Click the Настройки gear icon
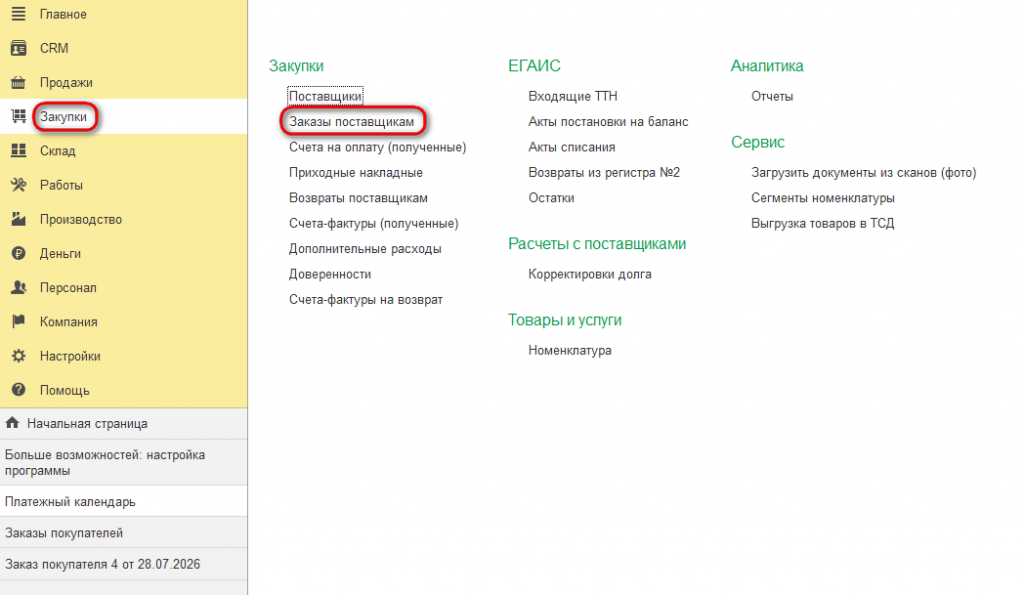Image resolution: width=1024 pixels, height=595 pixels. (18, 356)
